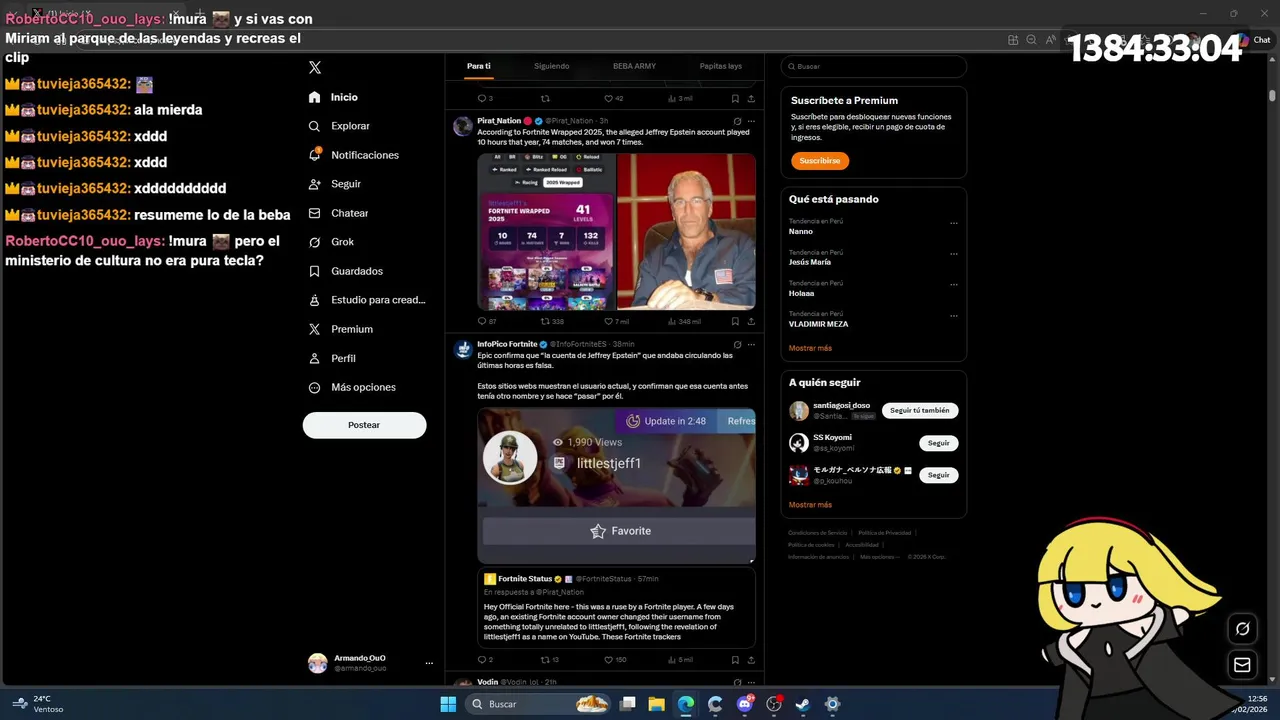Click Mostrar más under Qué está pasando
Image resolution: width=1280 pixels, height=720 pixels.
click(810, 348)
